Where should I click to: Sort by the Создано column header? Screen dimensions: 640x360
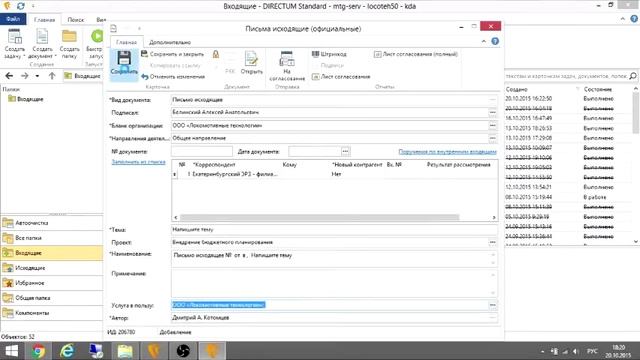coord(517,89)
